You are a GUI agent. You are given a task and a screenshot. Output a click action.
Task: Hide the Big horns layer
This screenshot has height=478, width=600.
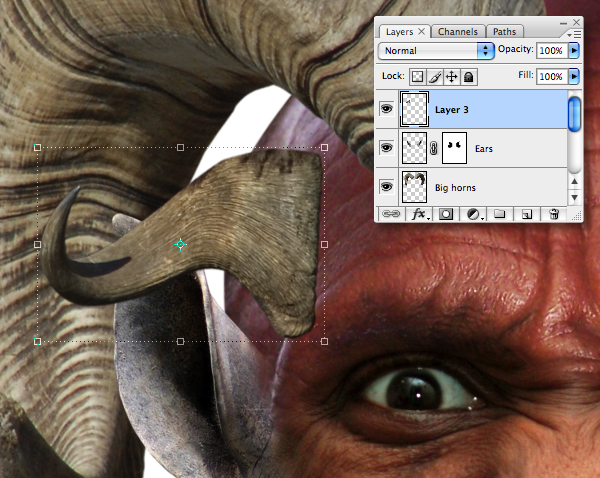tap(386, 187)
